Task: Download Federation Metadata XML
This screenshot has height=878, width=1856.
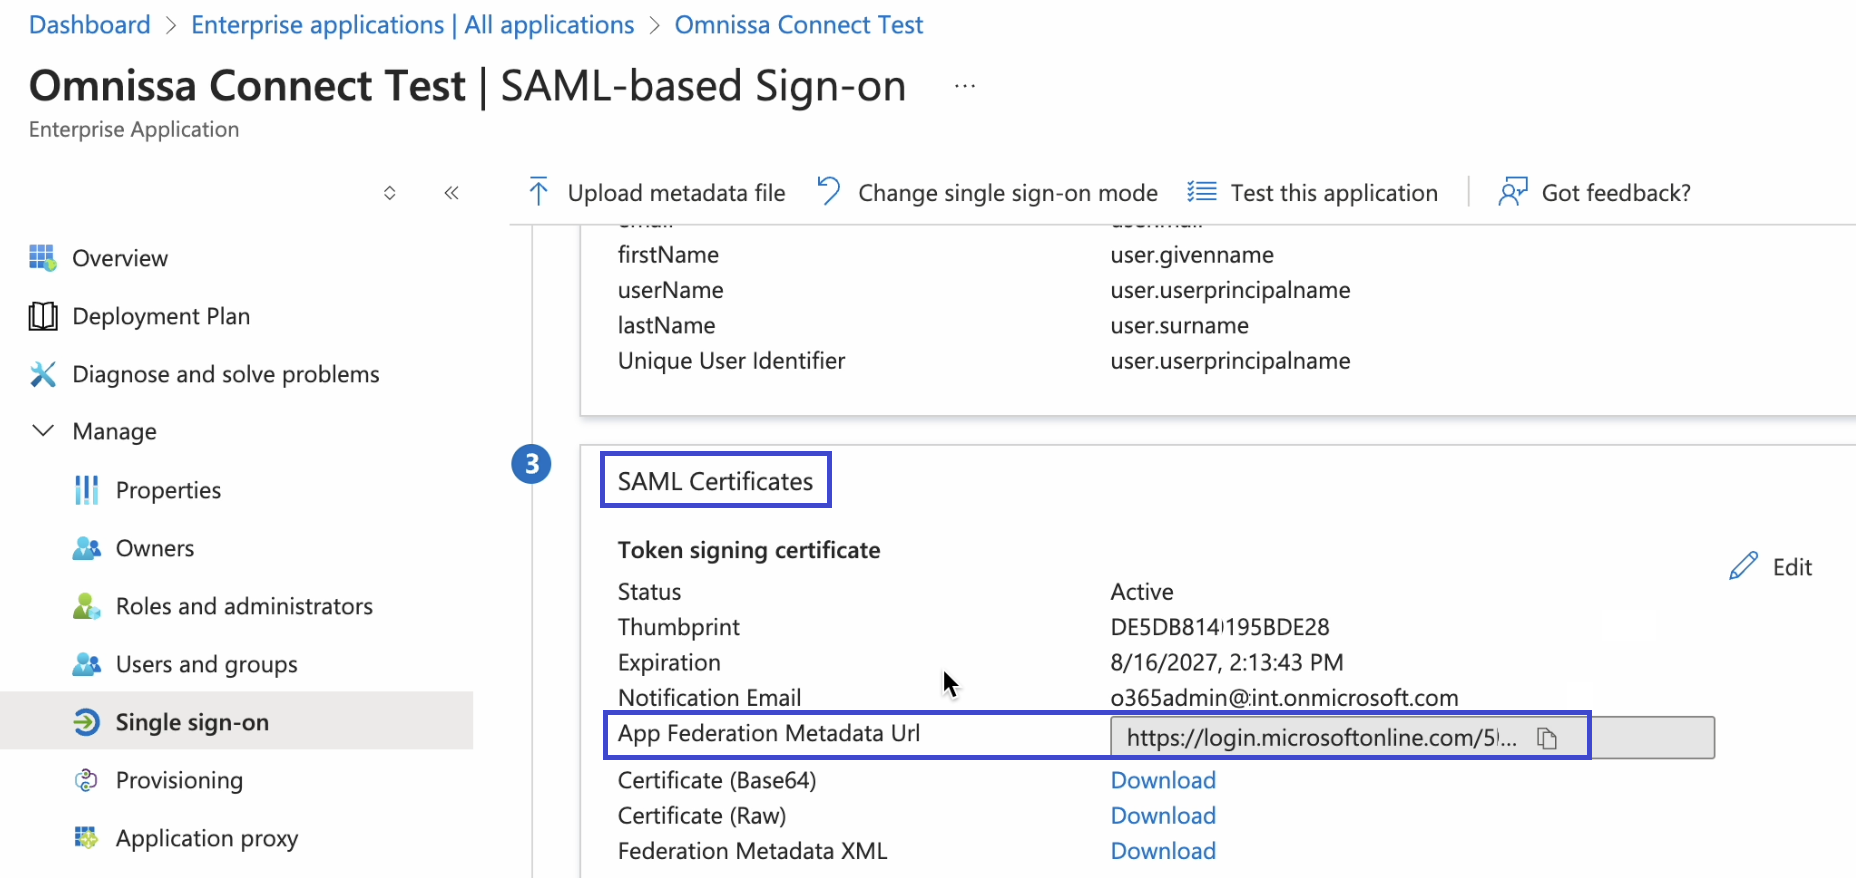Action: [1163, 851]
